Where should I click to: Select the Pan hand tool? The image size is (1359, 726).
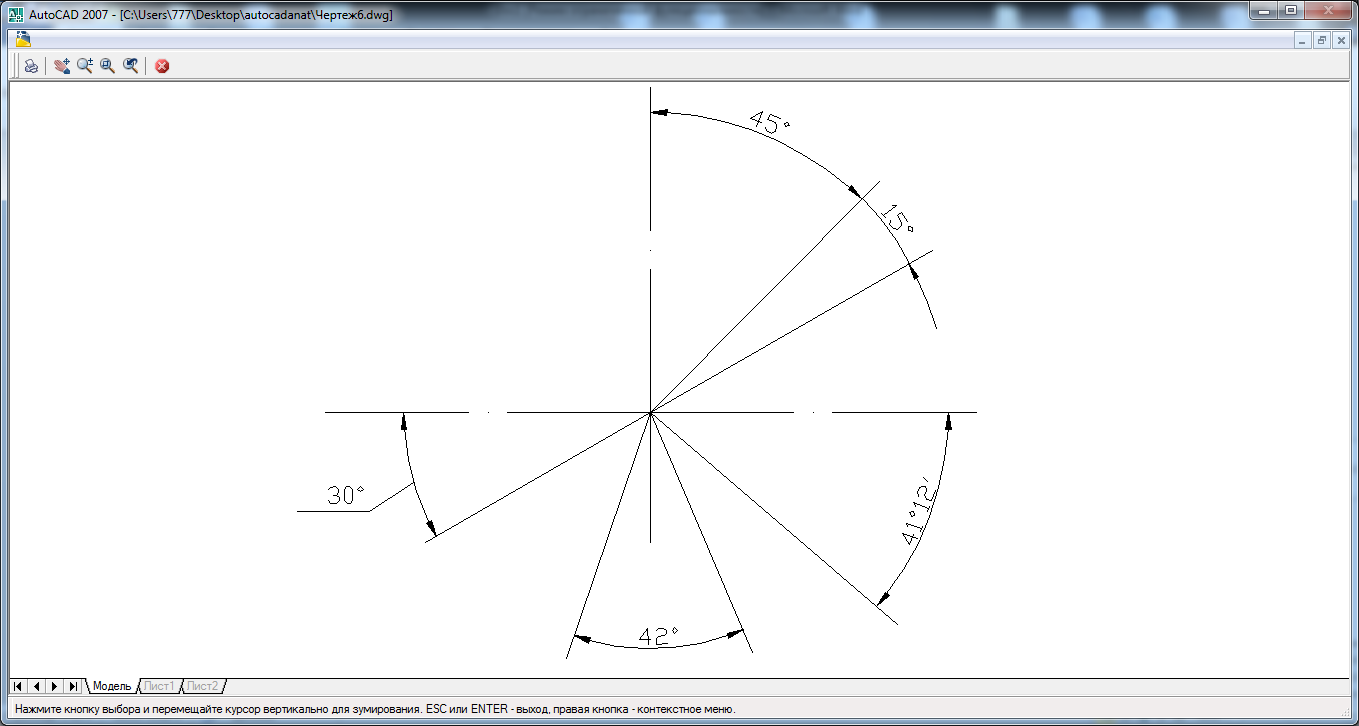[x=62, y=66]
